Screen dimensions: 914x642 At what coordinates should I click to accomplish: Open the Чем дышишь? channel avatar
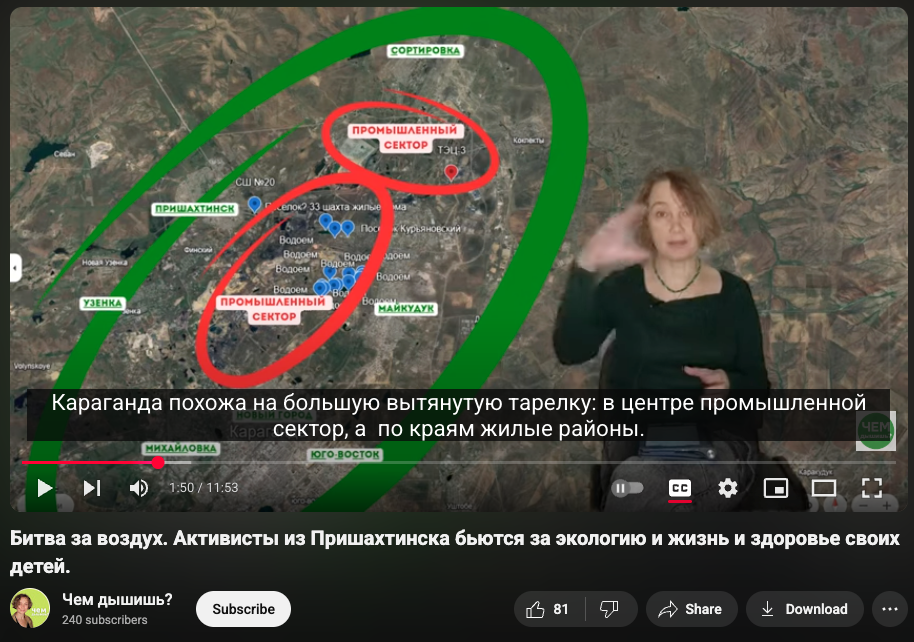[x=30, y=608]
